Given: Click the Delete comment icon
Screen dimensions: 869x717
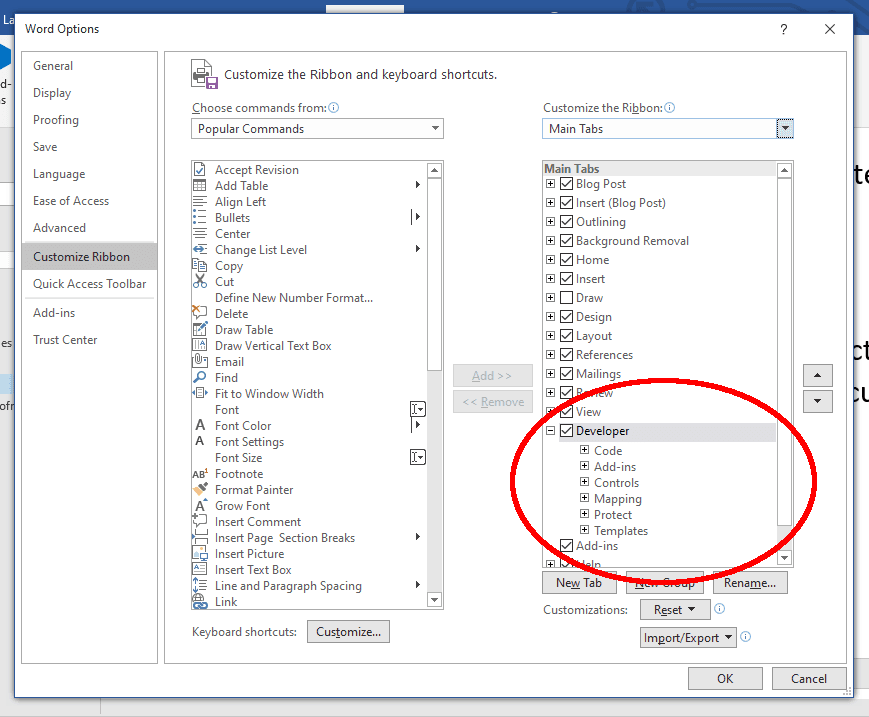Looking at the screenshot, I should pos(200,313).
